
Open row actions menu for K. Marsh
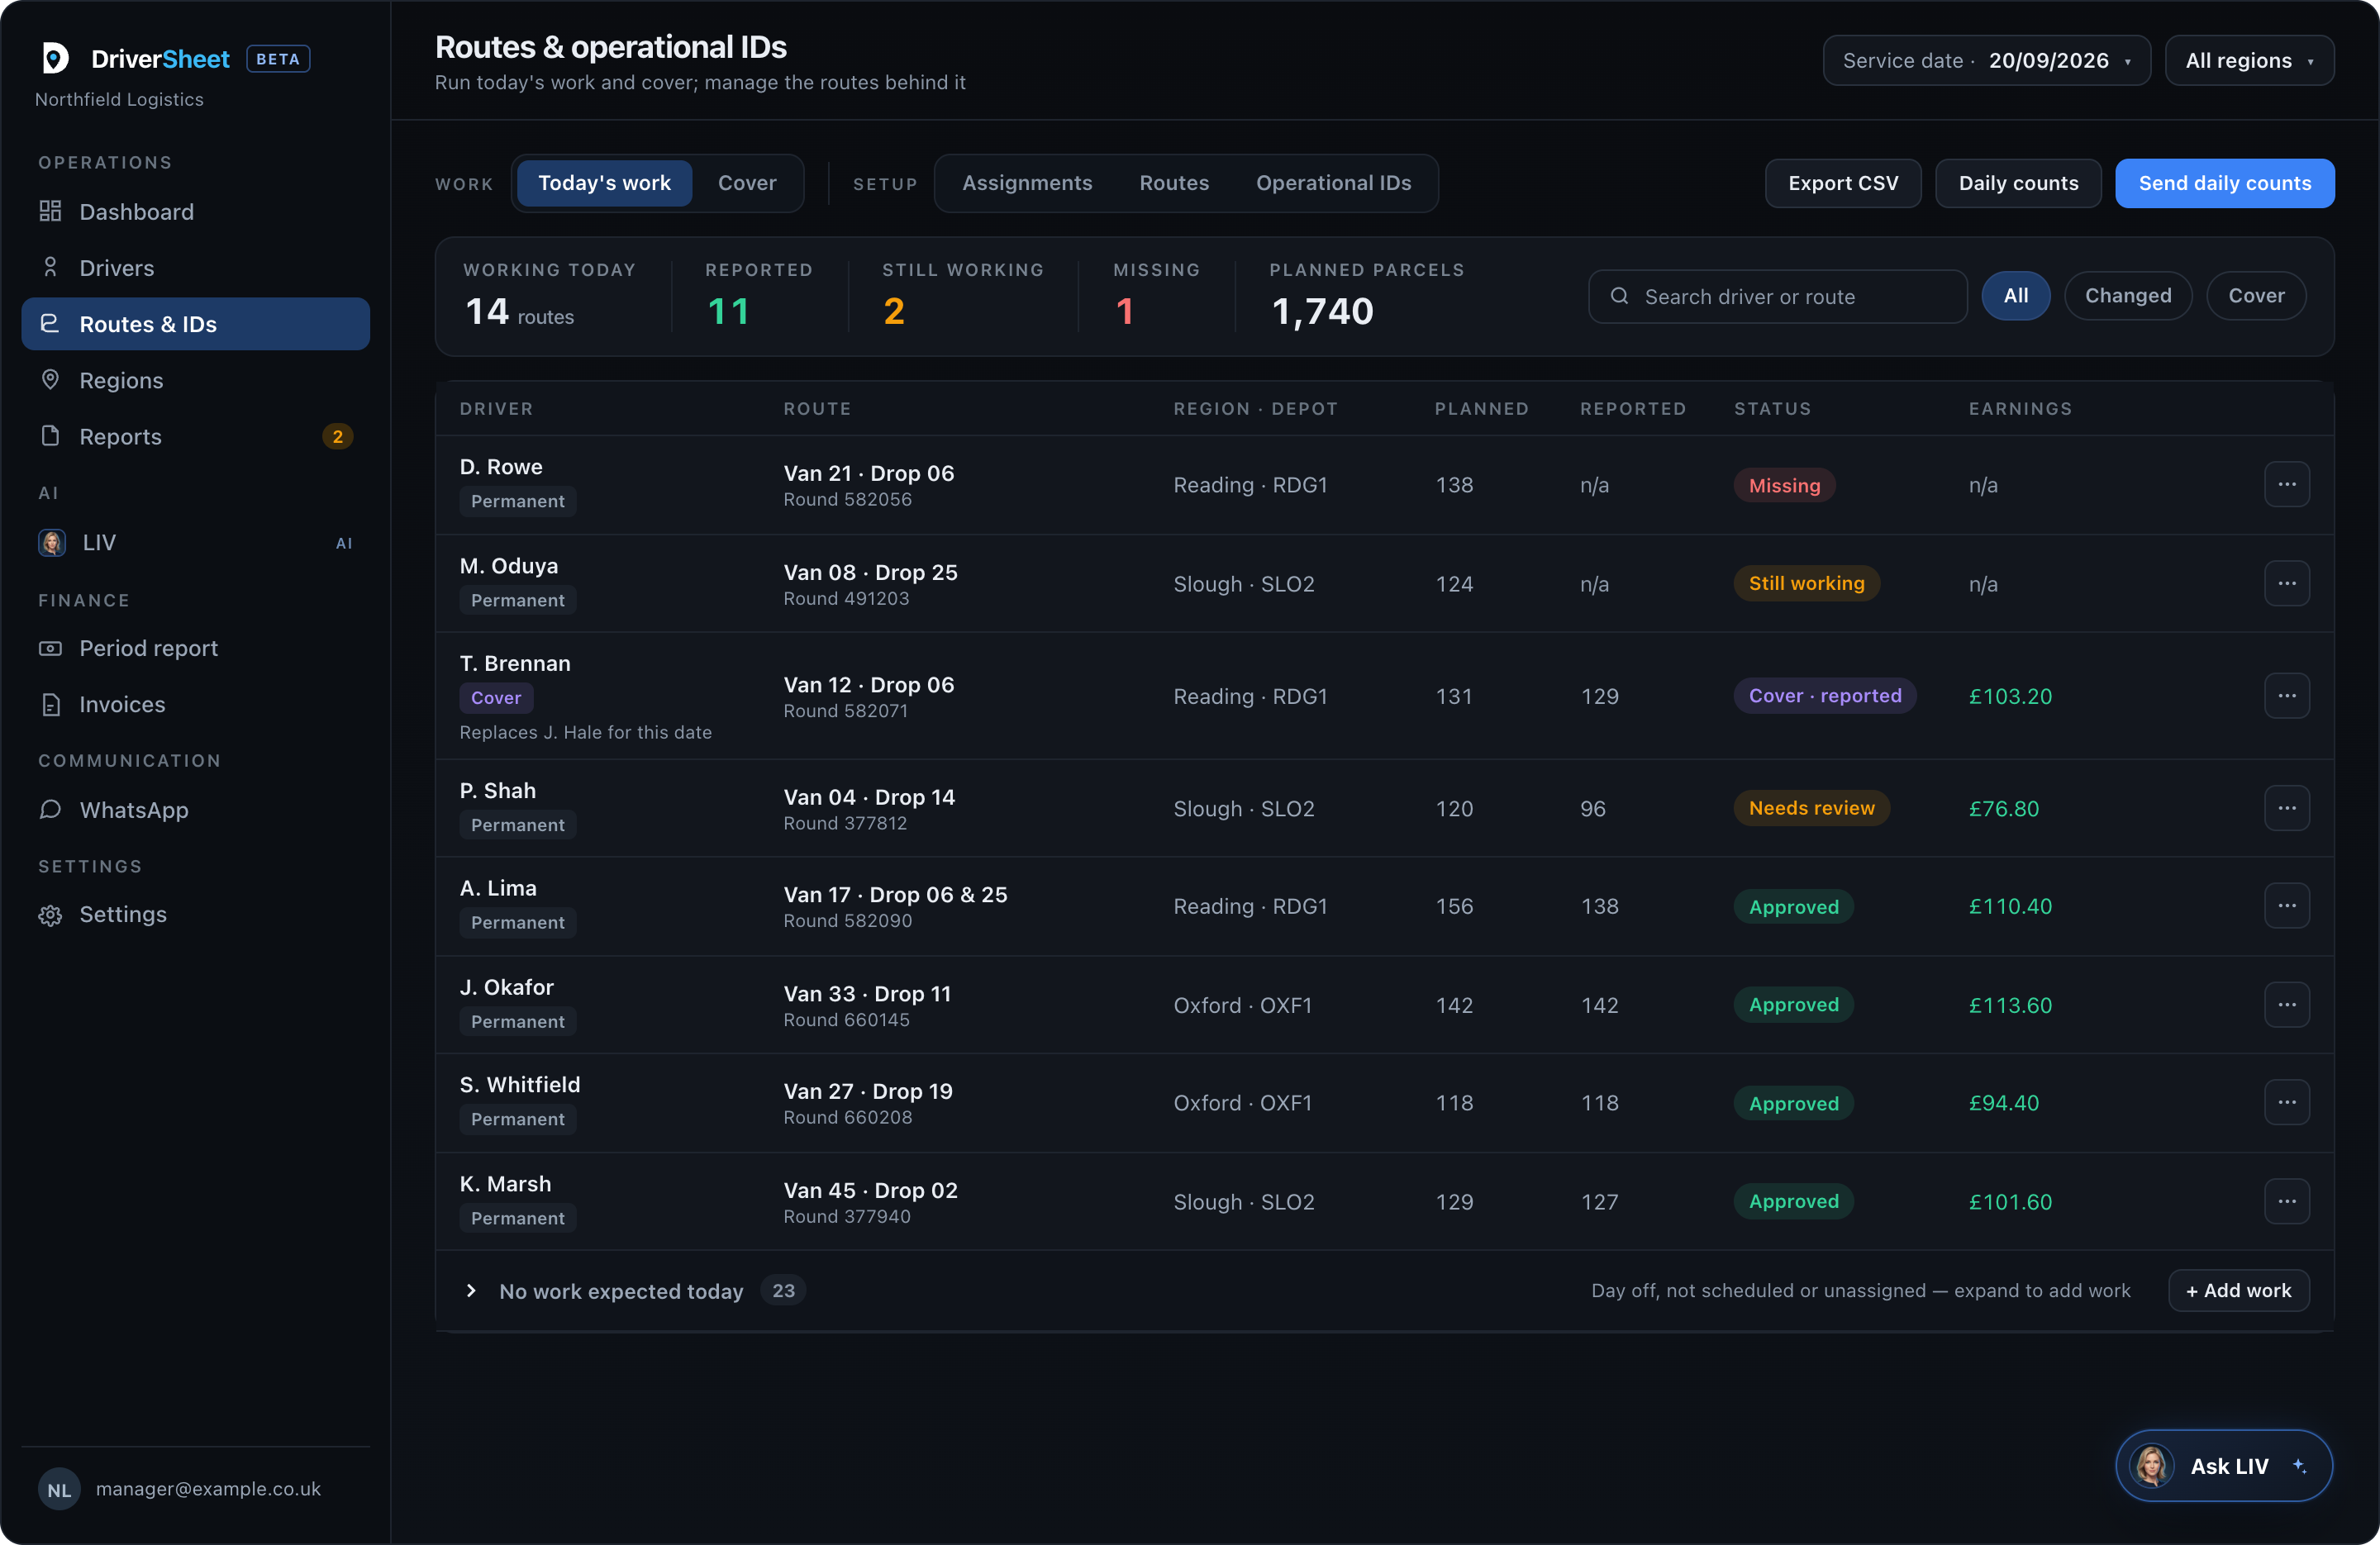coord(2286,1201)
